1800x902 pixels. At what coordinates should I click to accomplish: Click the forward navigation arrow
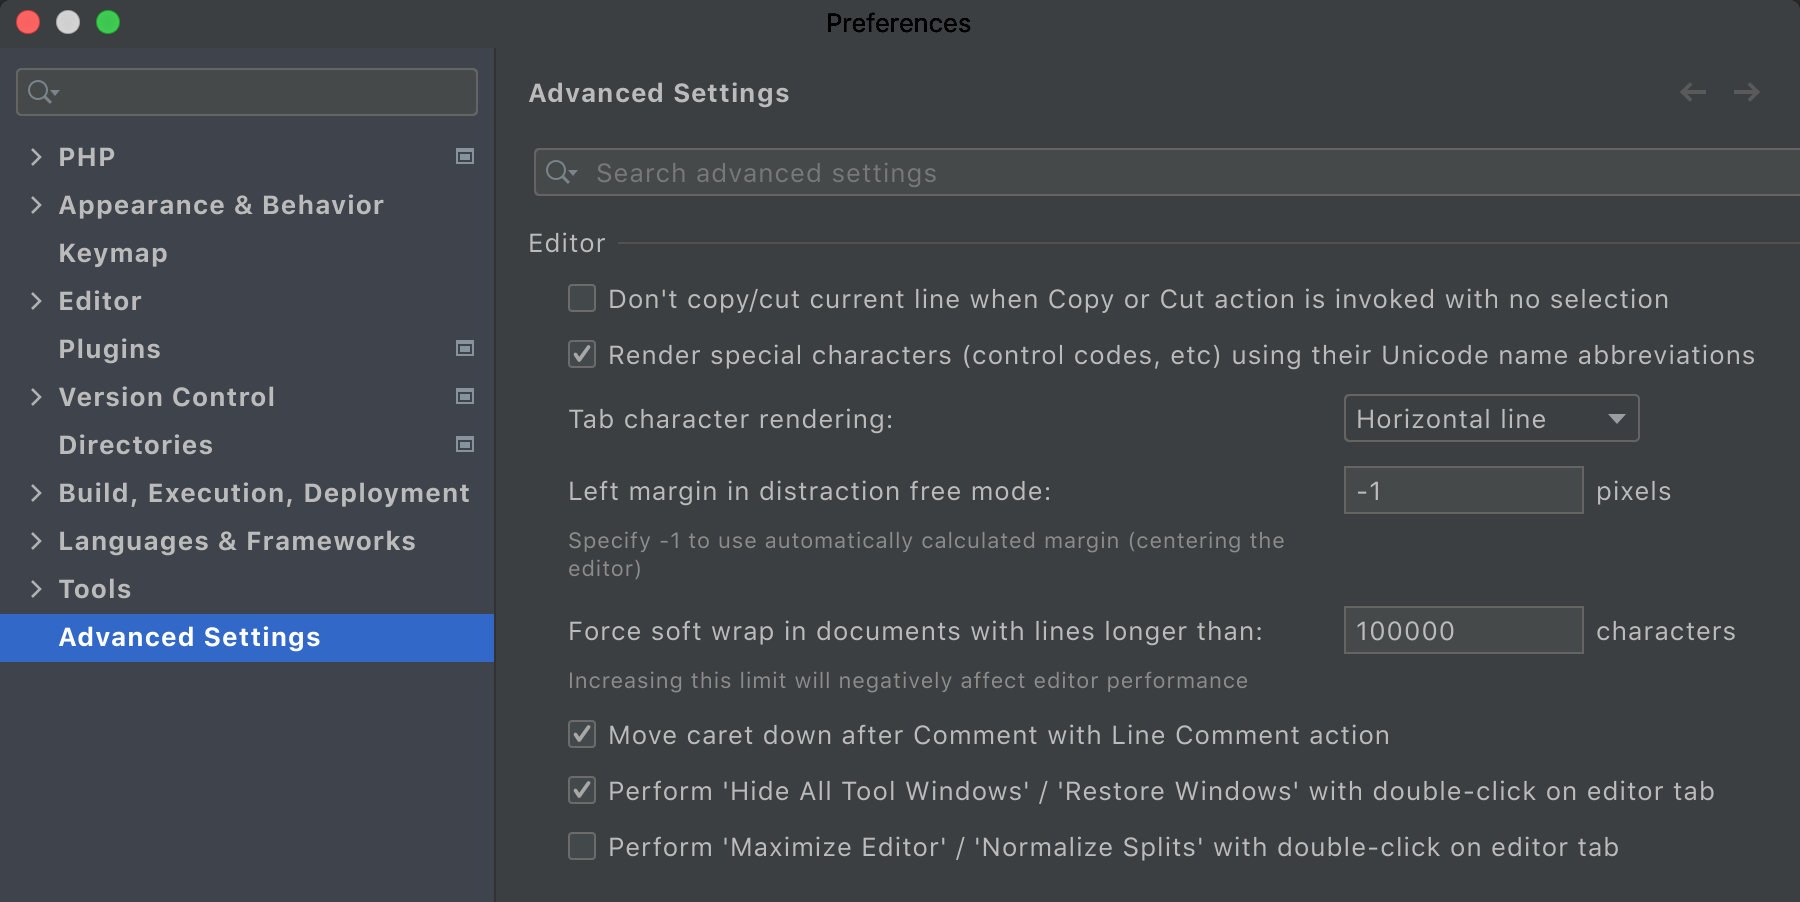1747,93
